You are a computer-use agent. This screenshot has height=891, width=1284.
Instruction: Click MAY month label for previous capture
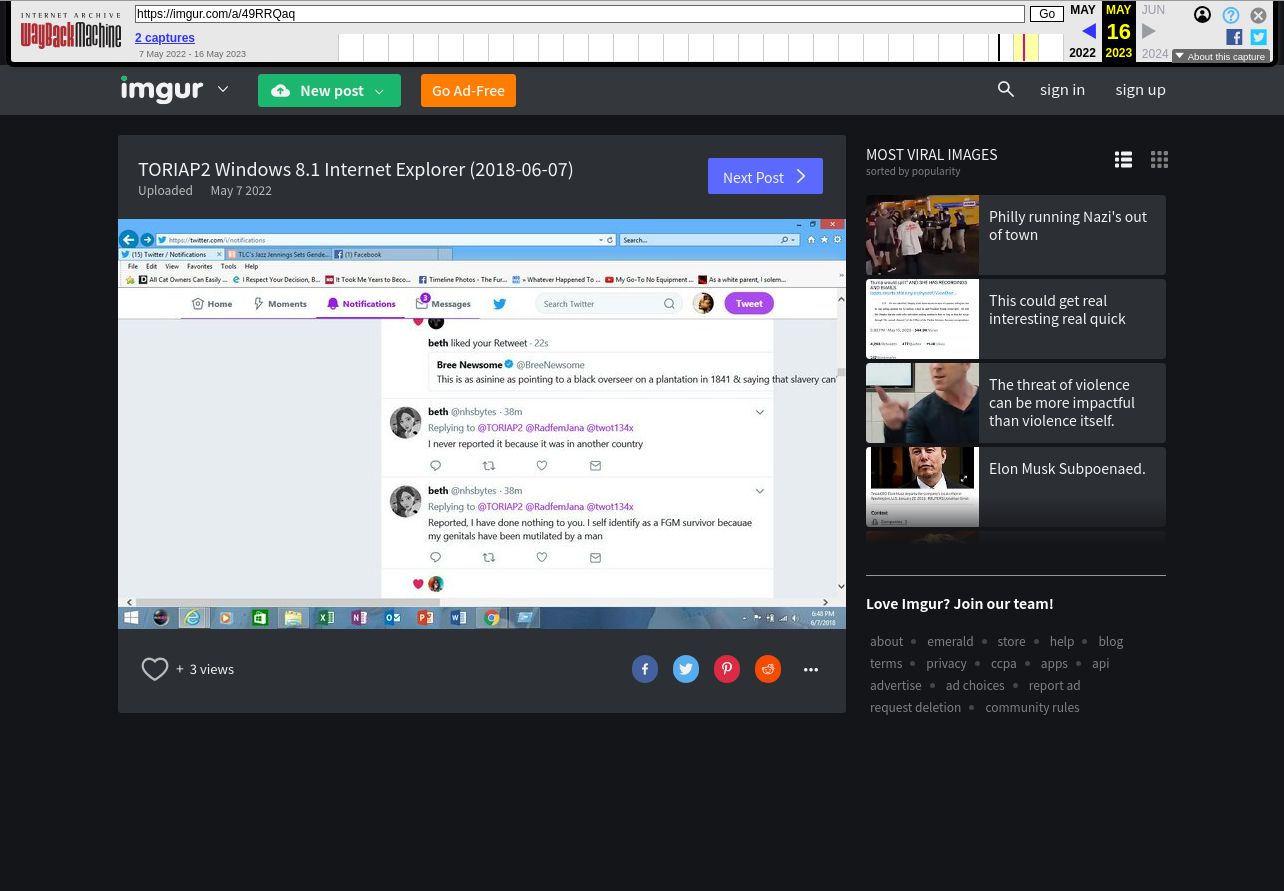pyautogui.click(x=1082, y=10)
